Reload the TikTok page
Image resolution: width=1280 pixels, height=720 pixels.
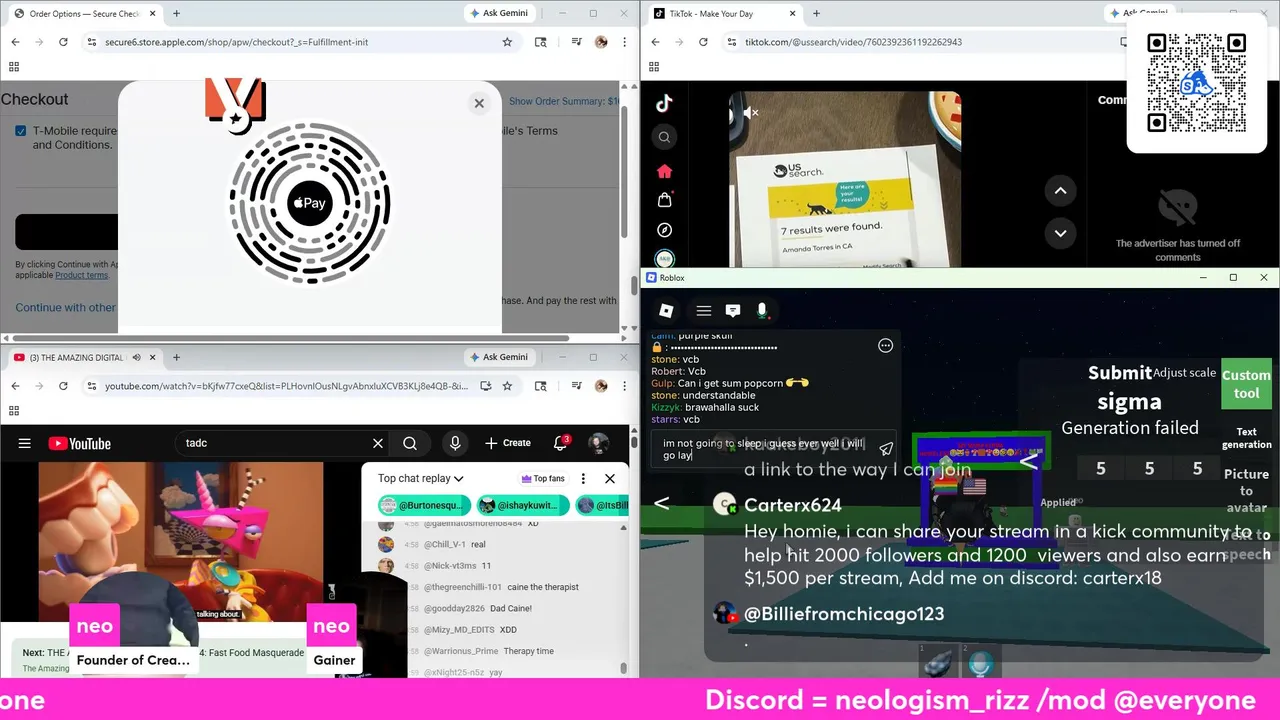[703, 42]
